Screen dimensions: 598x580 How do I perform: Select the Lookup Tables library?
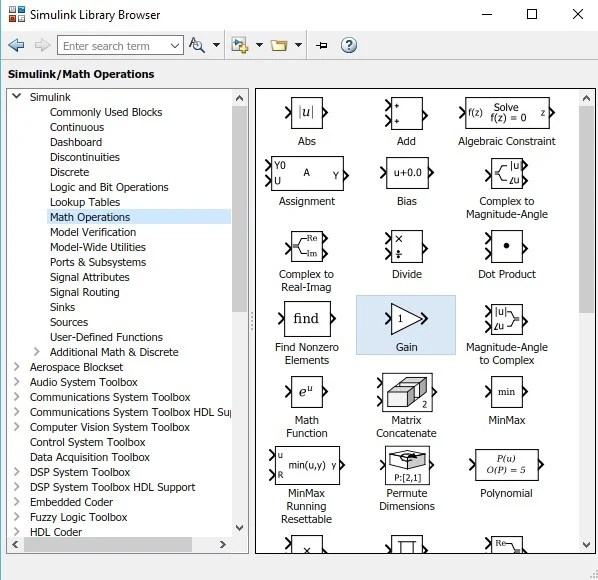coord(85,202)
